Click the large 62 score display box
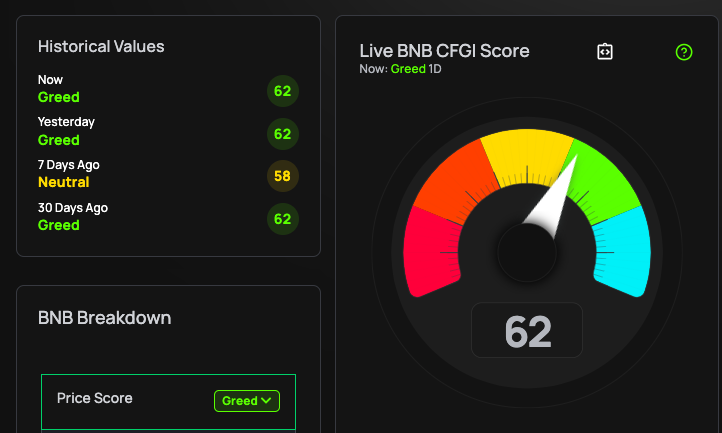Image resolution: width=722 pixels, height=433 pixels. click(527, 331)
